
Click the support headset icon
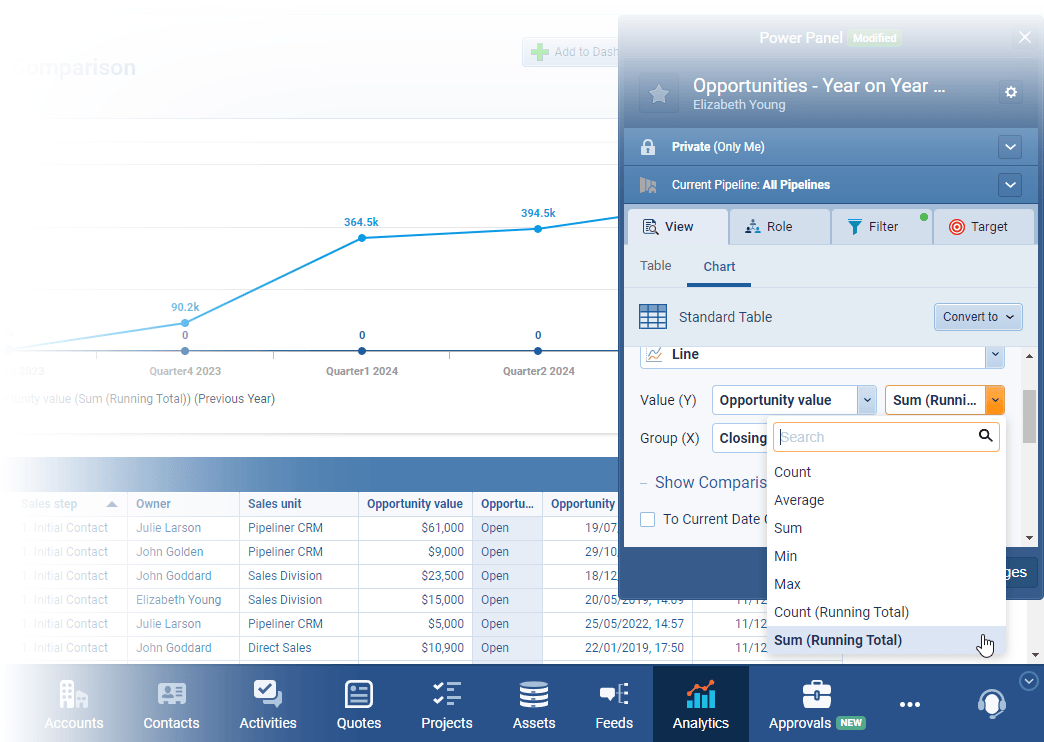point(991,704)
